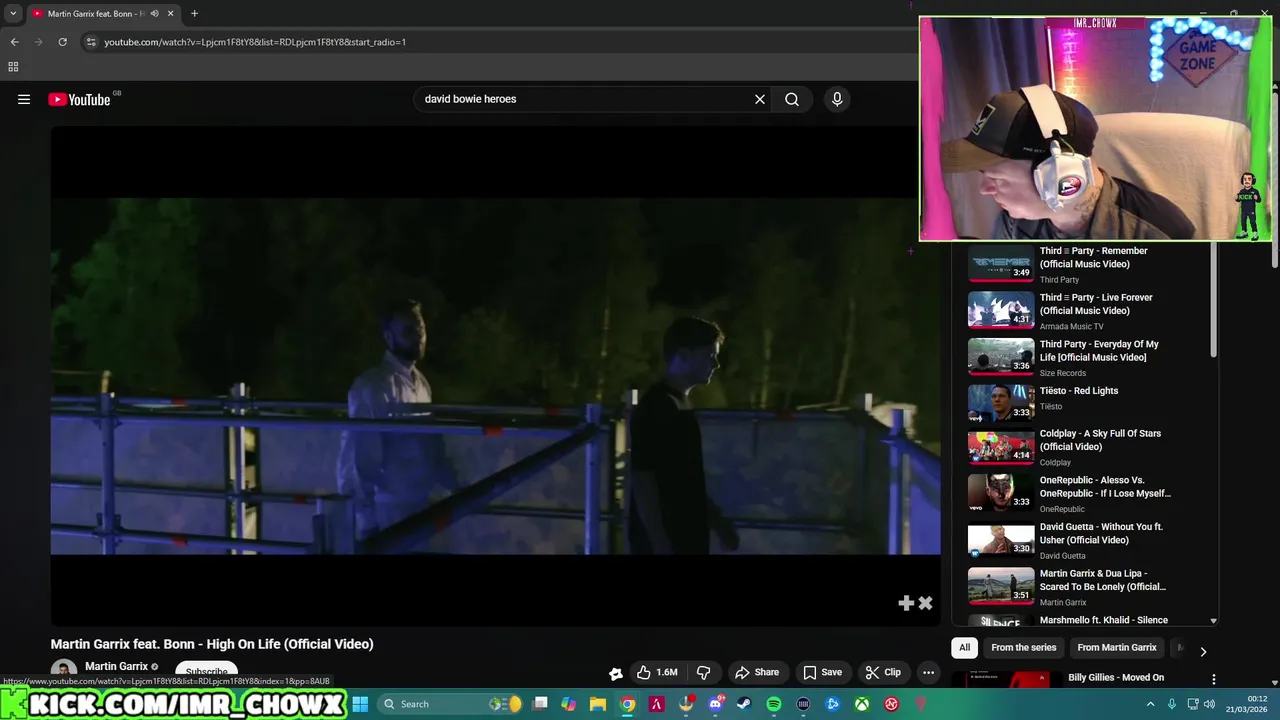Go to YouTube home via logo
Viewport: 1280px width, 720px height.
pos(80,99)
